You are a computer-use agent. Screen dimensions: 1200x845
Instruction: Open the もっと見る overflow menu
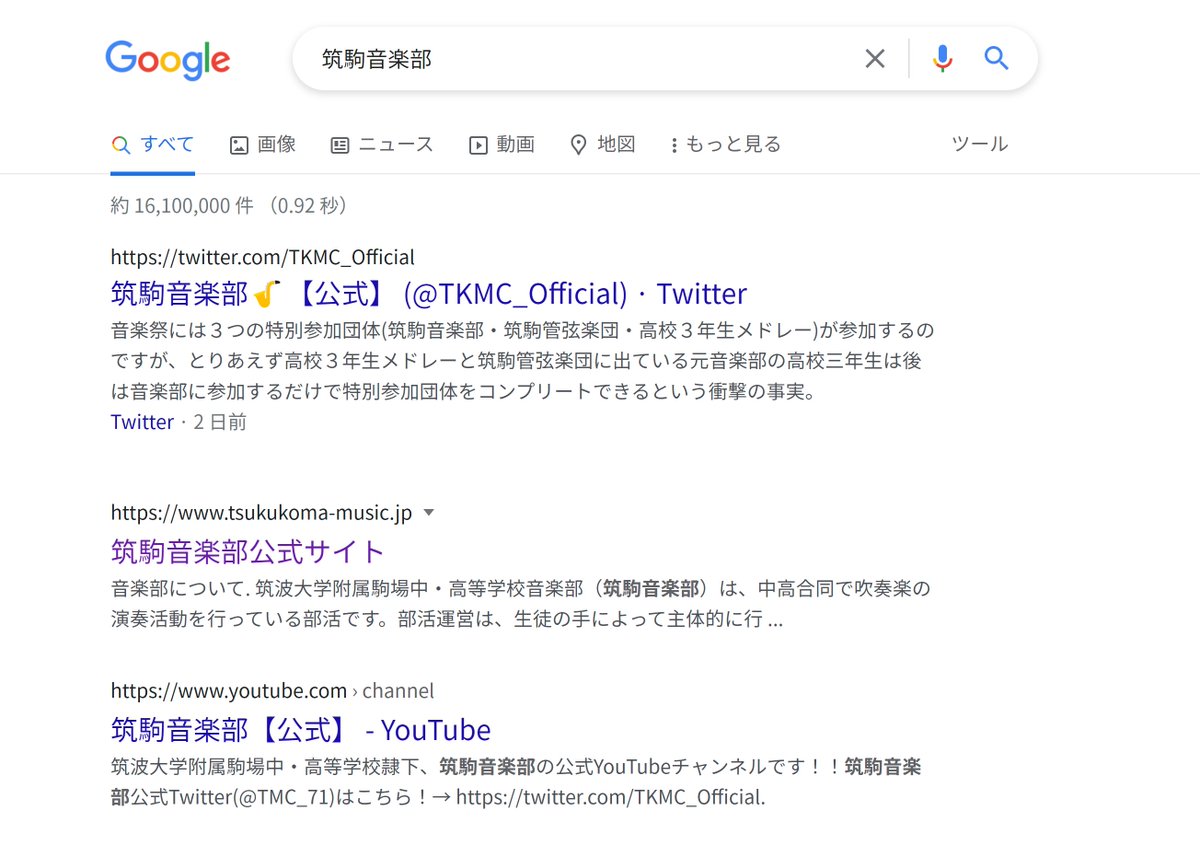tap(725, 144)
